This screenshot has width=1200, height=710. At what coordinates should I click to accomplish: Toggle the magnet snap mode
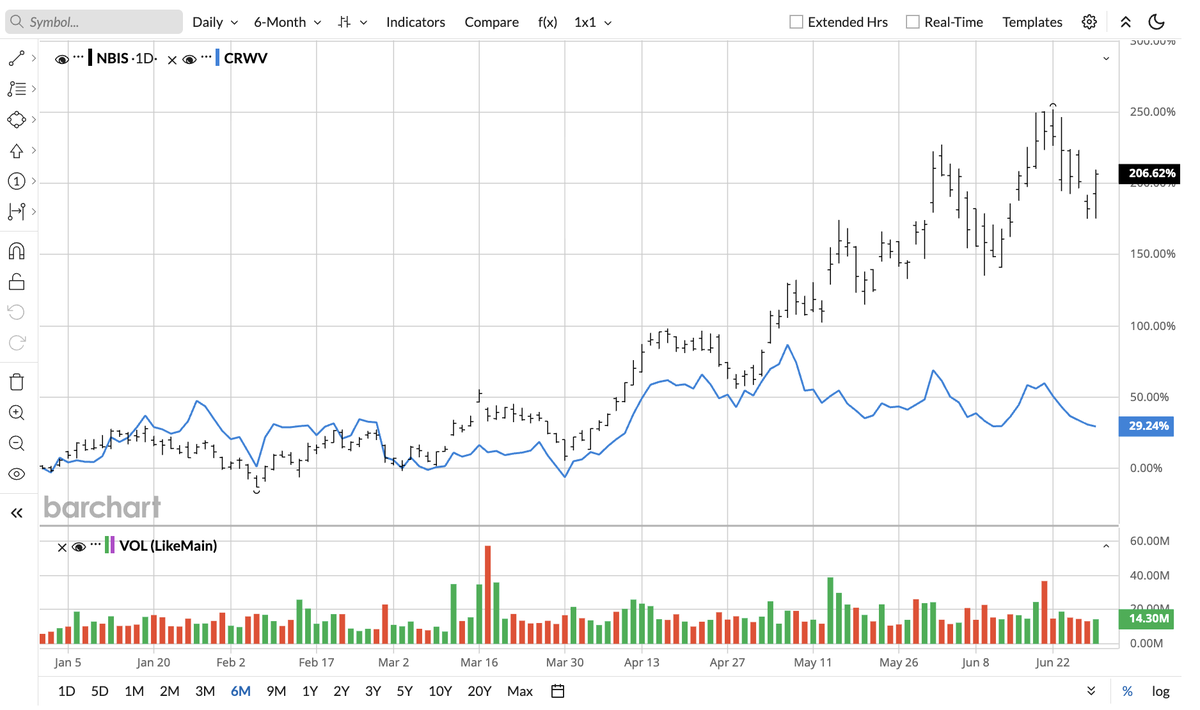point(16,250)
